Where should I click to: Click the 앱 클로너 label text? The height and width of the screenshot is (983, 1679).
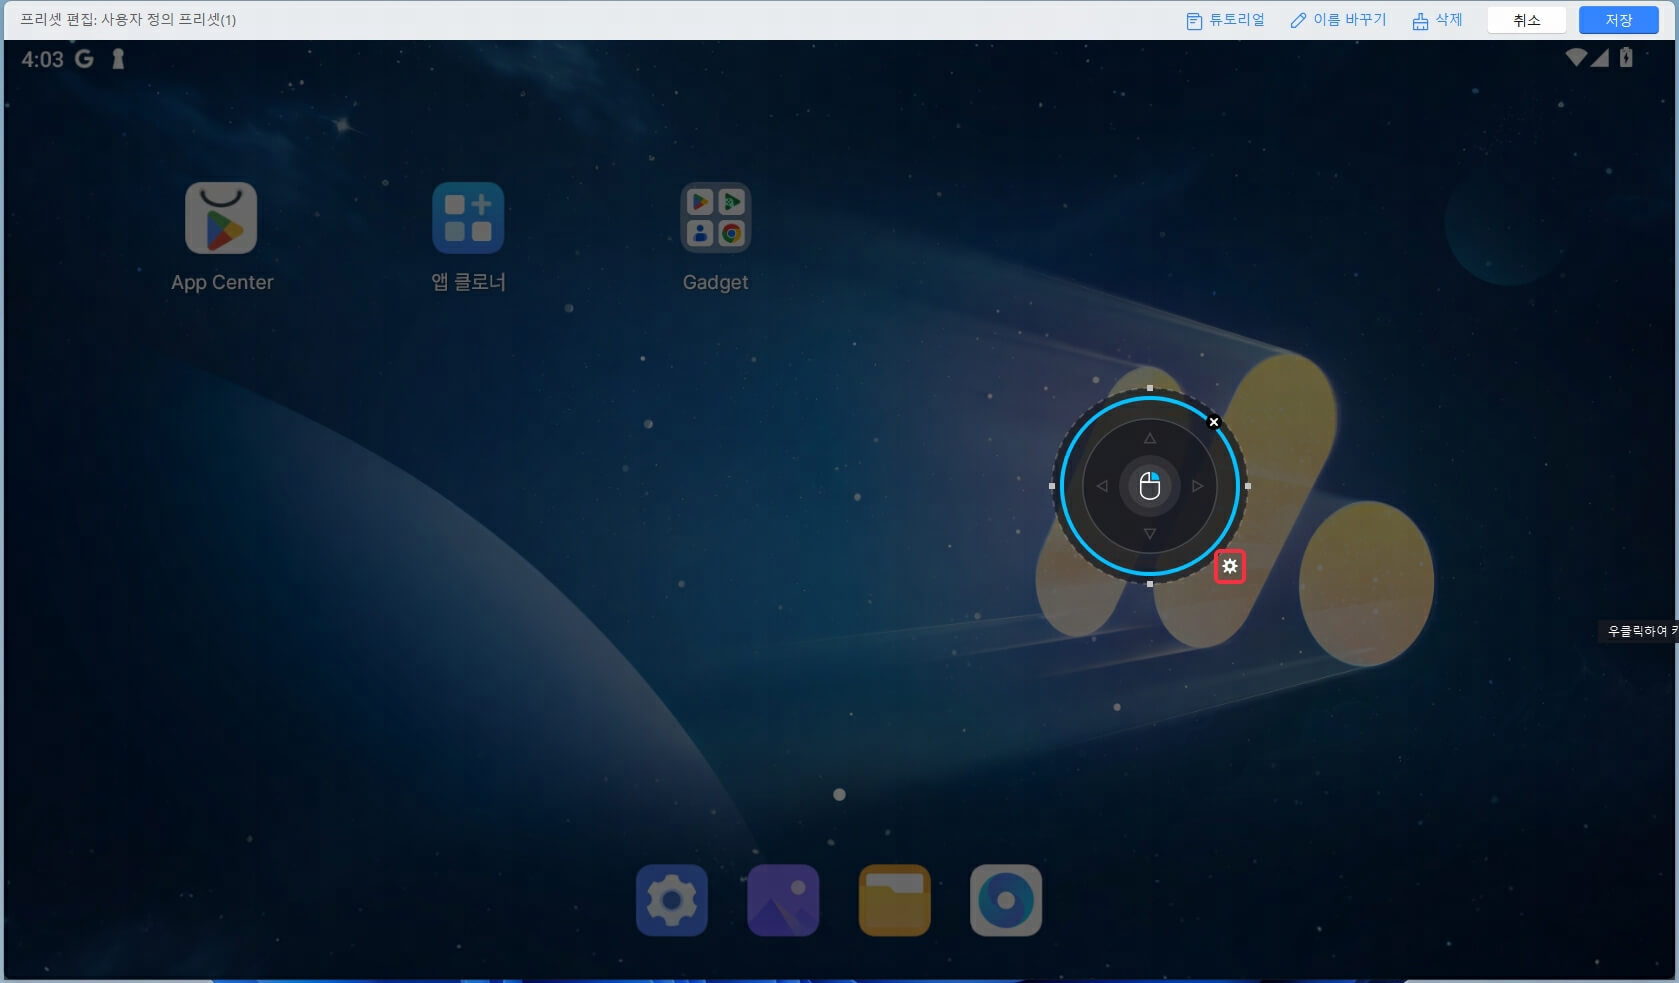point(468,282)
